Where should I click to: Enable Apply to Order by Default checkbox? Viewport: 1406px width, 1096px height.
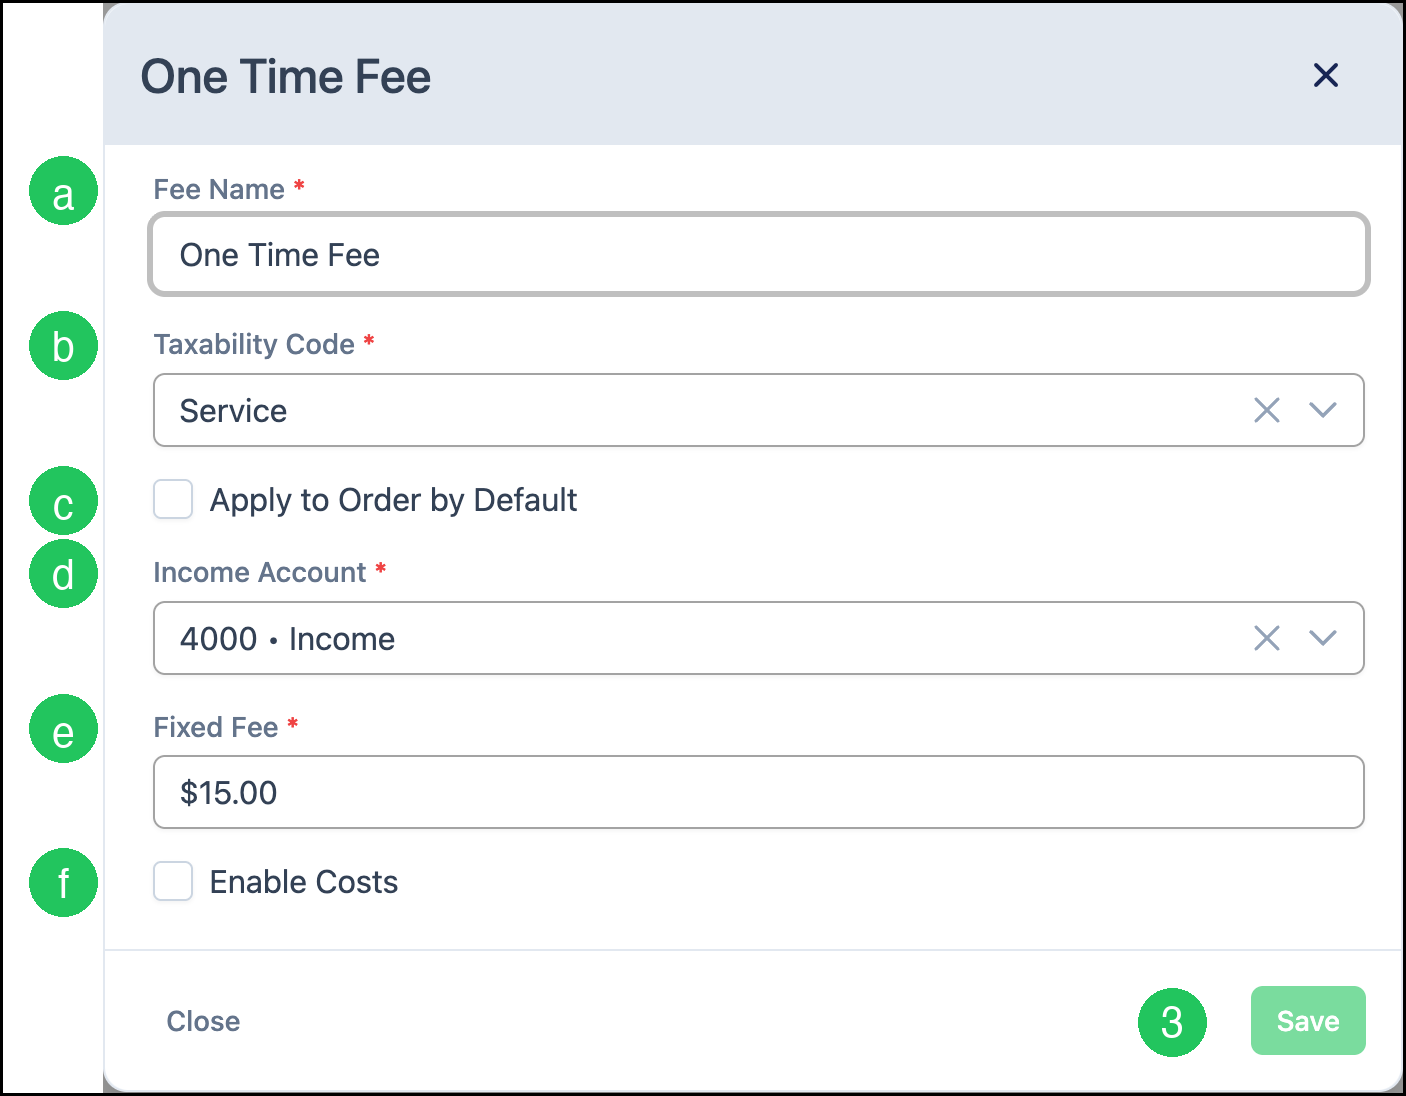(x=173, y=499)
